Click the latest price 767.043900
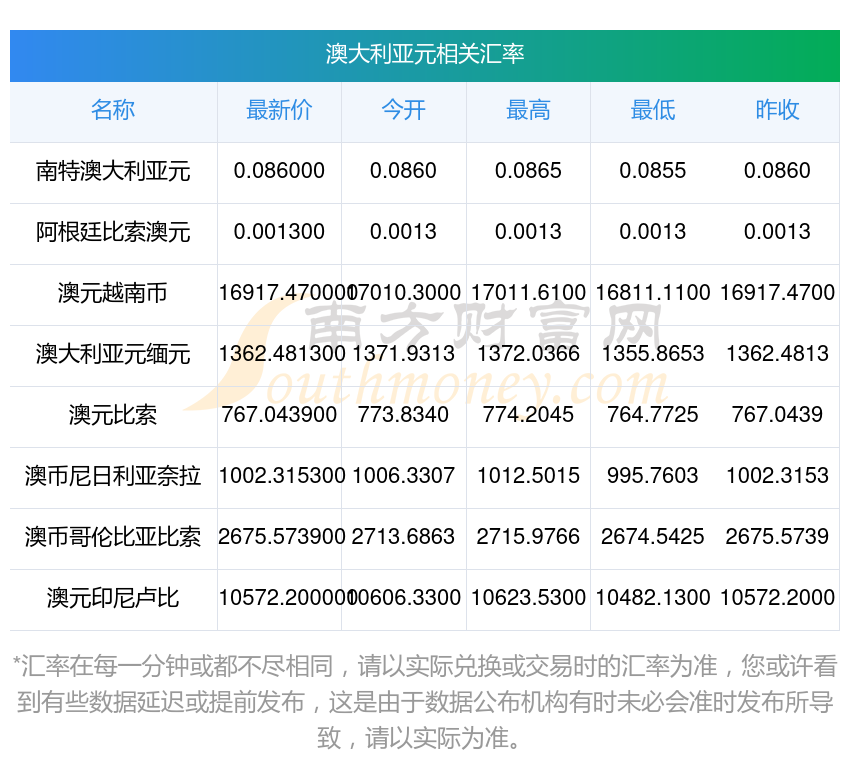 tap(279, 415)
